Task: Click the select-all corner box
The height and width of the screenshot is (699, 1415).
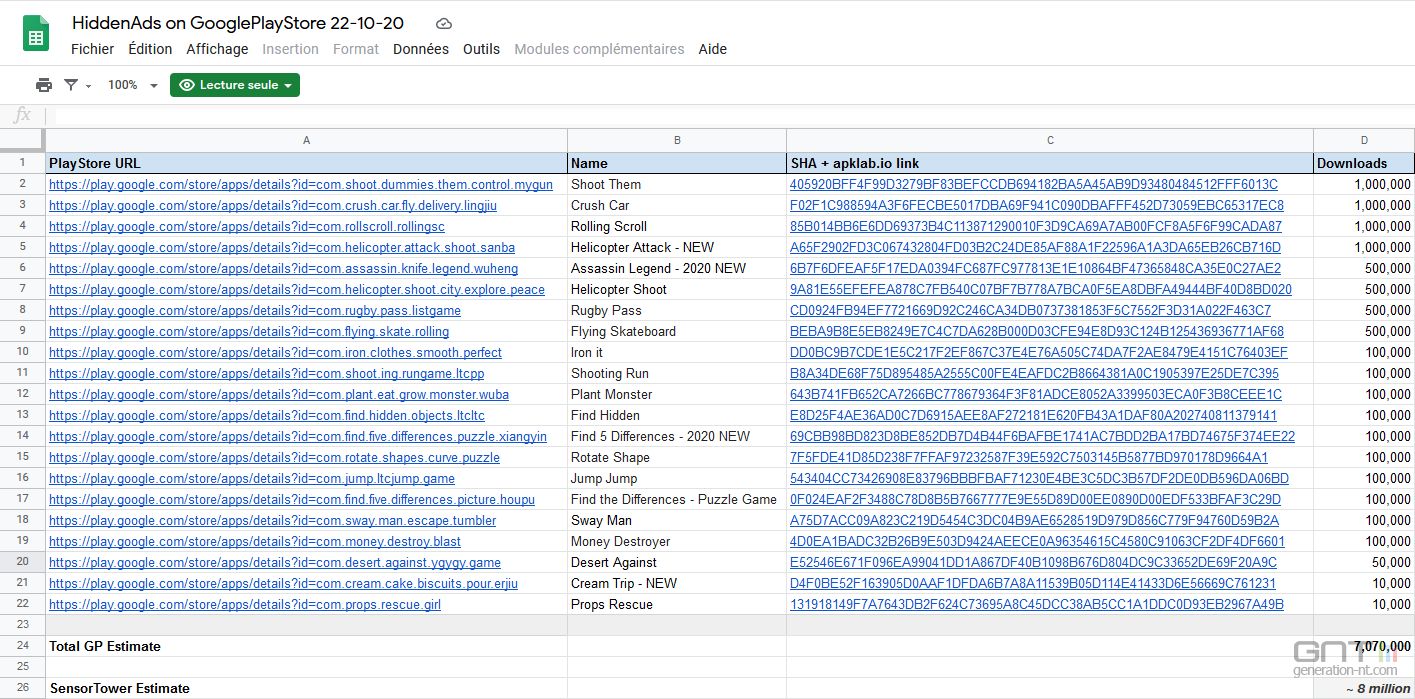Action: click(x=22, y=140)
